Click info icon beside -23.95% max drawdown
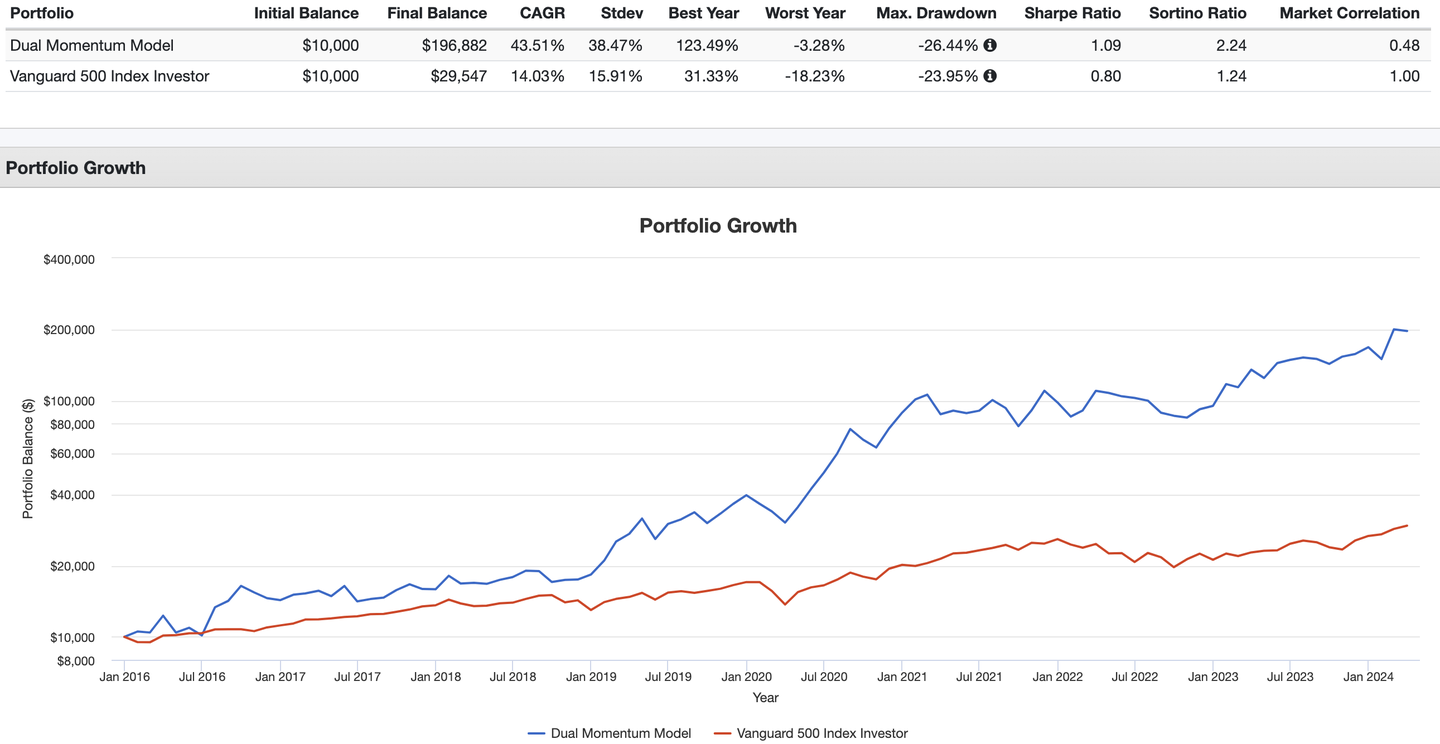The width and height of the screenshot is (1440, 744). click(x=990, y=75)
